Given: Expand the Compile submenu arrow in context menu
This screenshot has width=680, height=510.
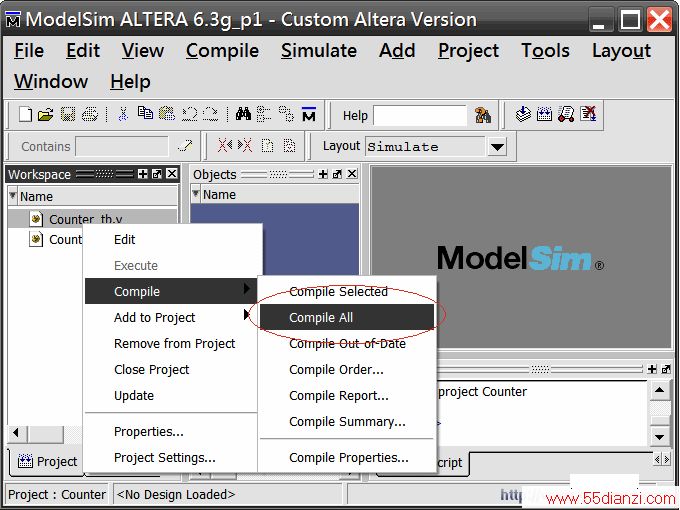Looking at the screenshot, I should [x=247, y=288].
